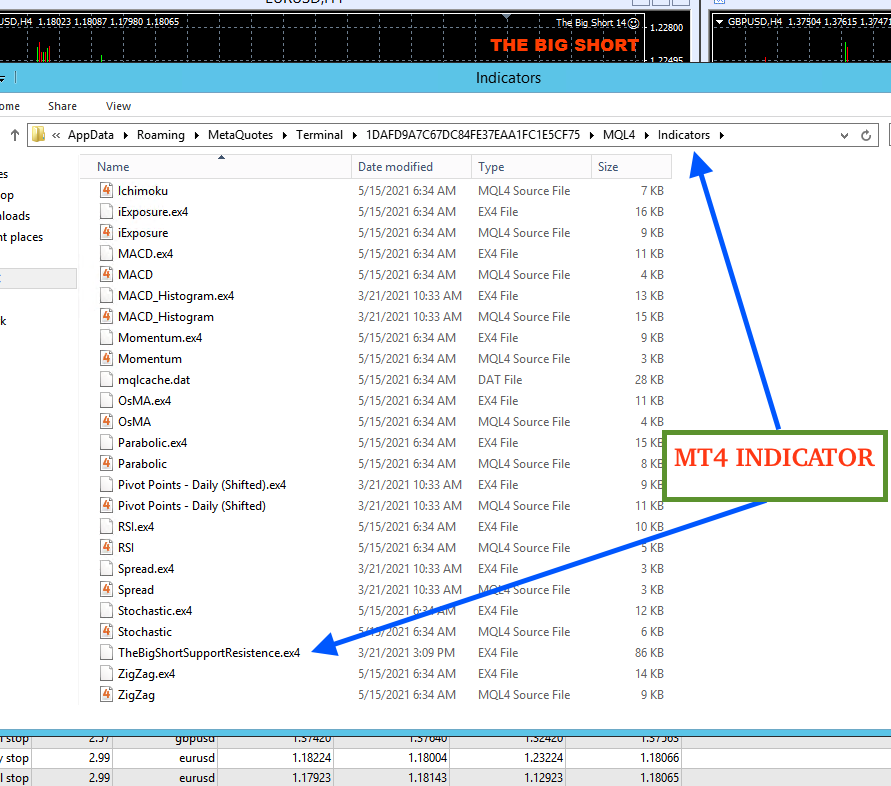
Task: Expand subfolders arrow after Indicators
Action: click(x=722, y=135)
